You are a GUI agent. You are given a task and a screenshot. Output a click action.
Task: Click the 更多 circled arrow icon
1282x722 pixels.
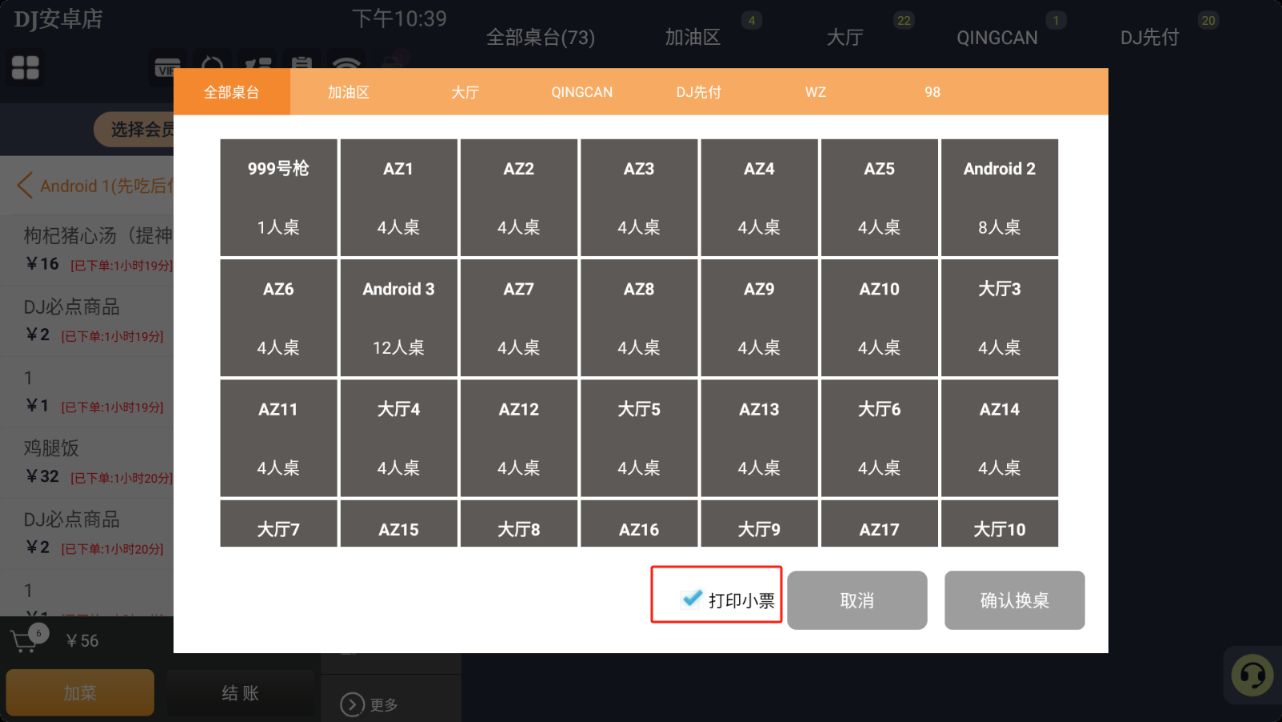[352, 704]
